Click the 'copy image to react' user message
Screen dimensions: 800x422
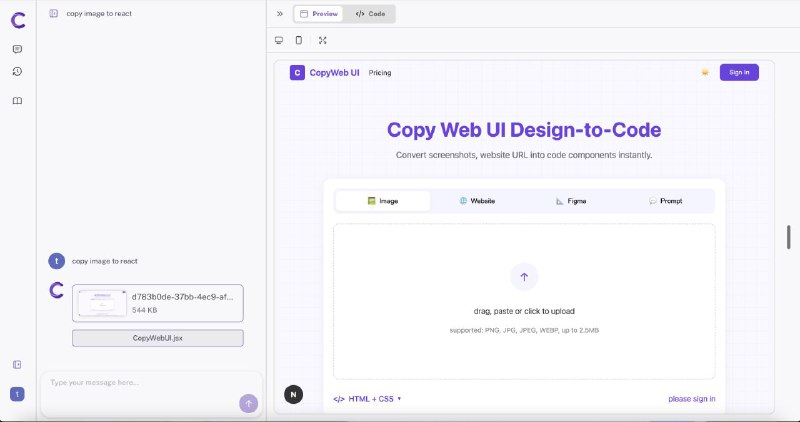point(105,261)
